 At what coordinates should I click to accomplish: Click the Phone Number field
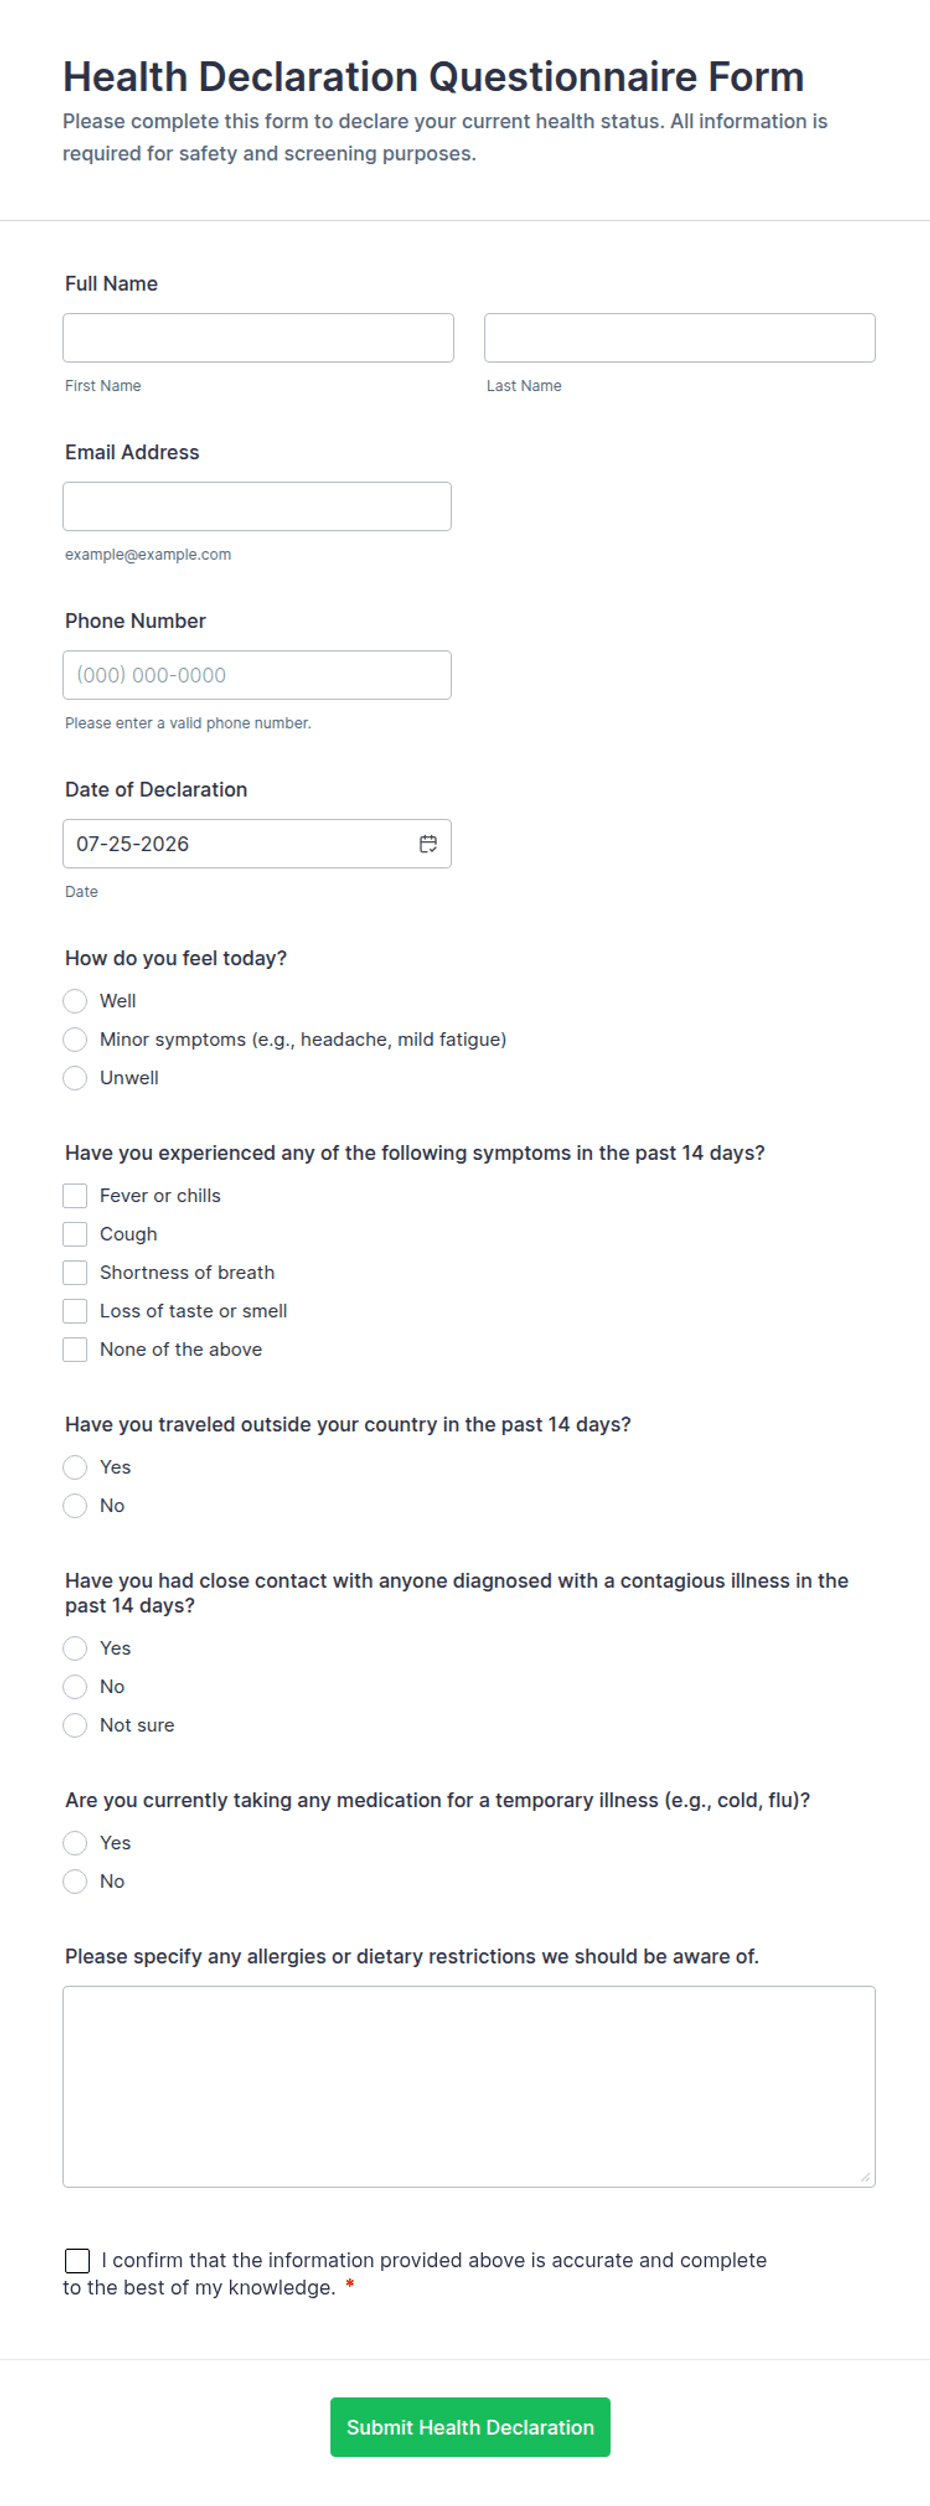click(x=257, y=675)
